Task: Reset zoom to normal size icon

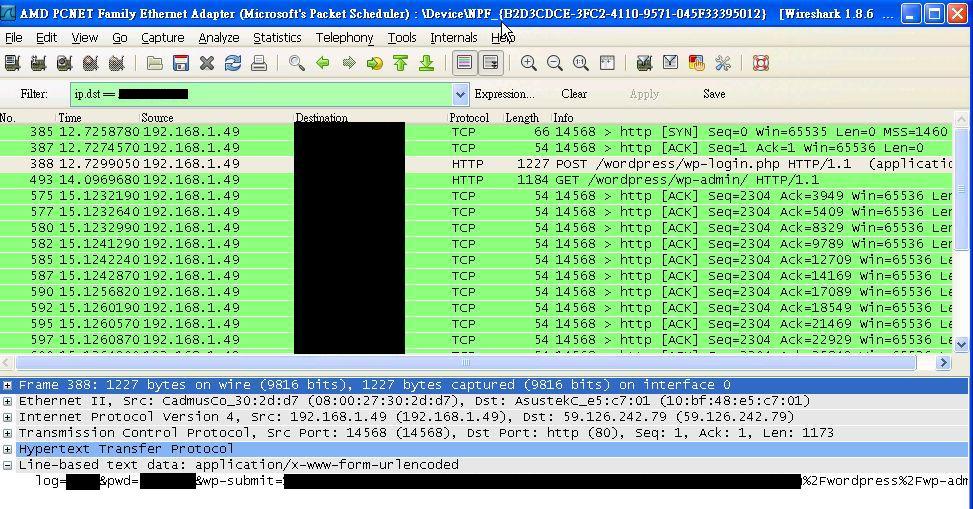Action: pyautogui.click(x=581, y=63)
